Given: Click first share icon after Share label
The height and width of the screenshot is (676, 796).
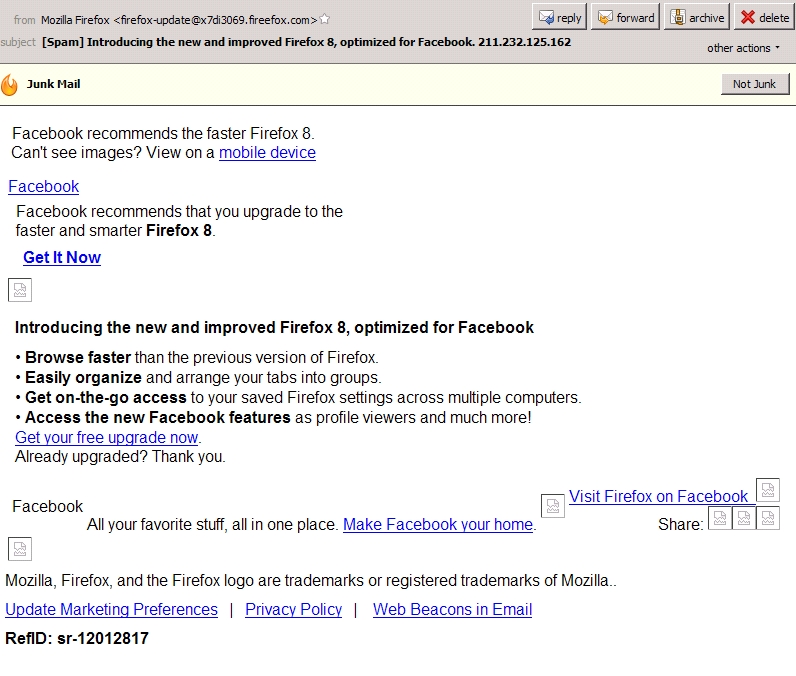Looking at the screenshot, I should click(720, 519).
